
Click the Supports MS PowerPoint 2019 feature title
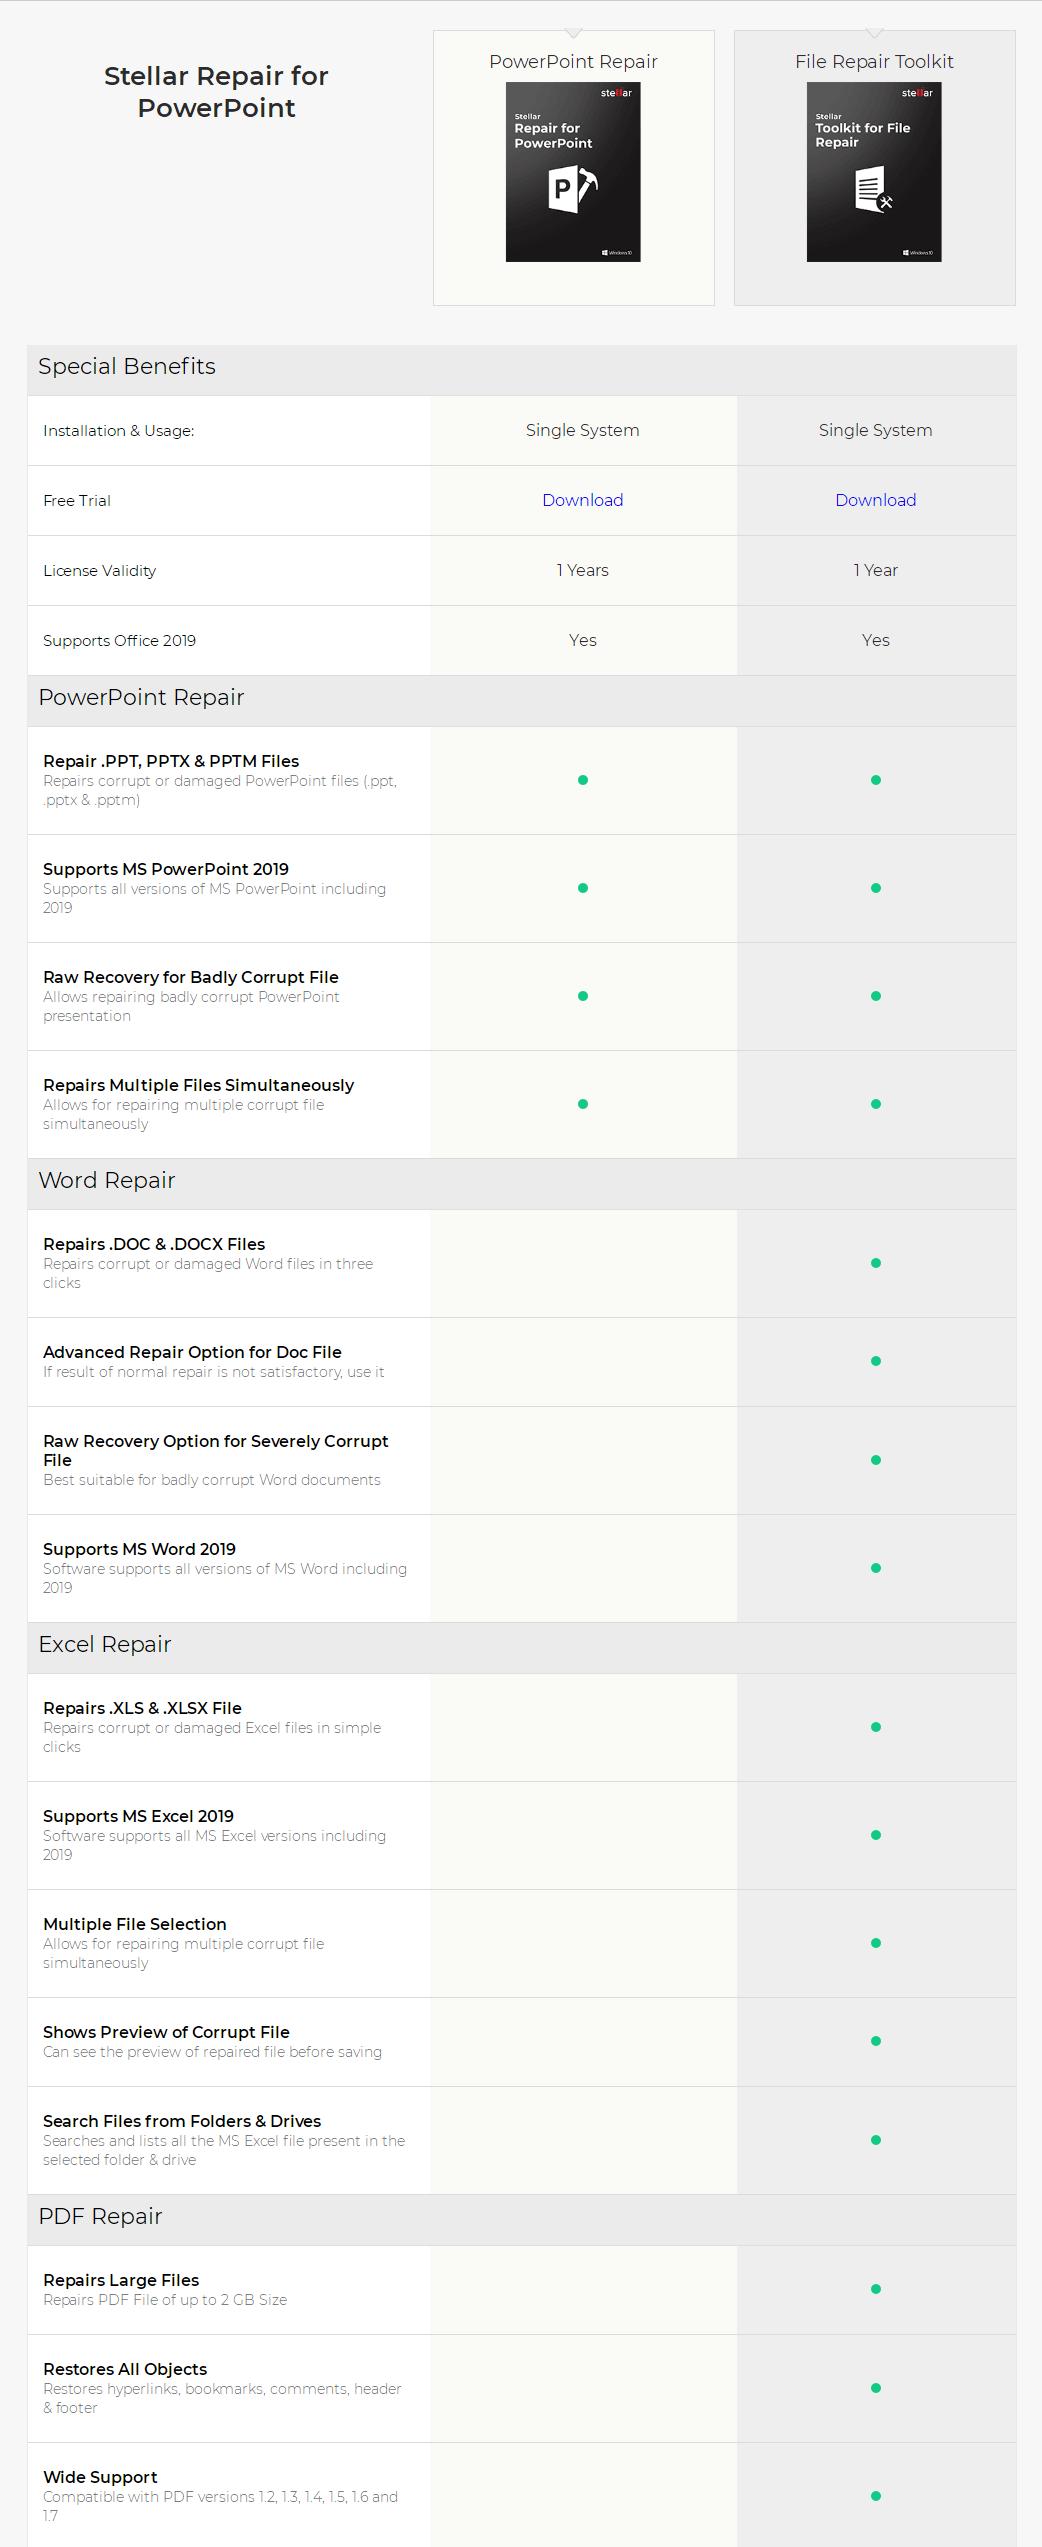[x=166, y=869]
